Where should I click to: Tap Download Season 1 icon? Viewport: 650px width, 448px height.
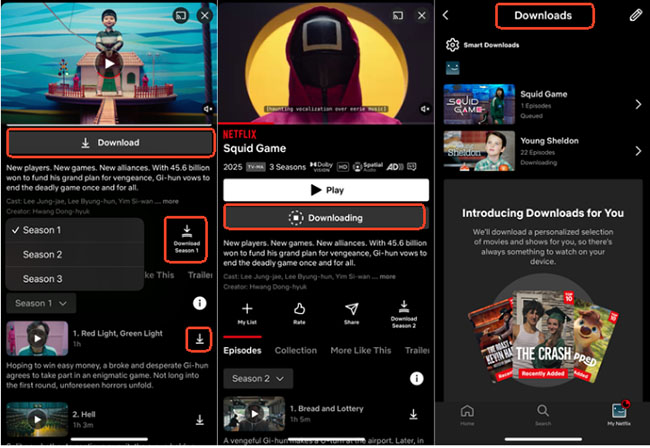click(x=186, y=239)
